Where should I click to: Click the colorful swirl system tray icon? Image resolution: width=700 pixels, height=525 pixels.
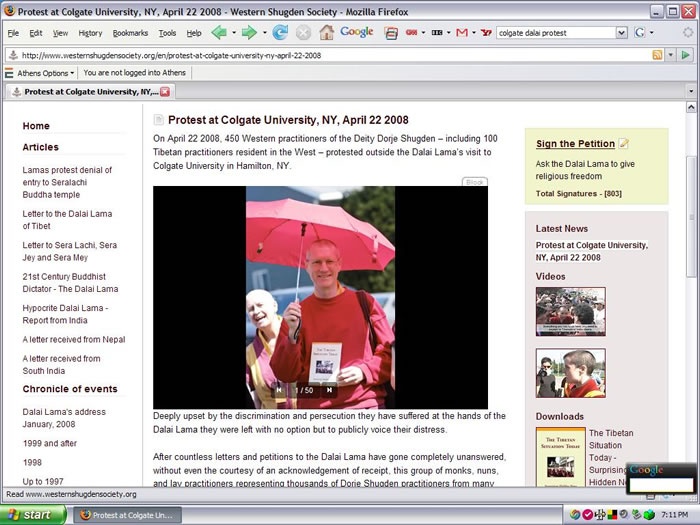(575, 515)
